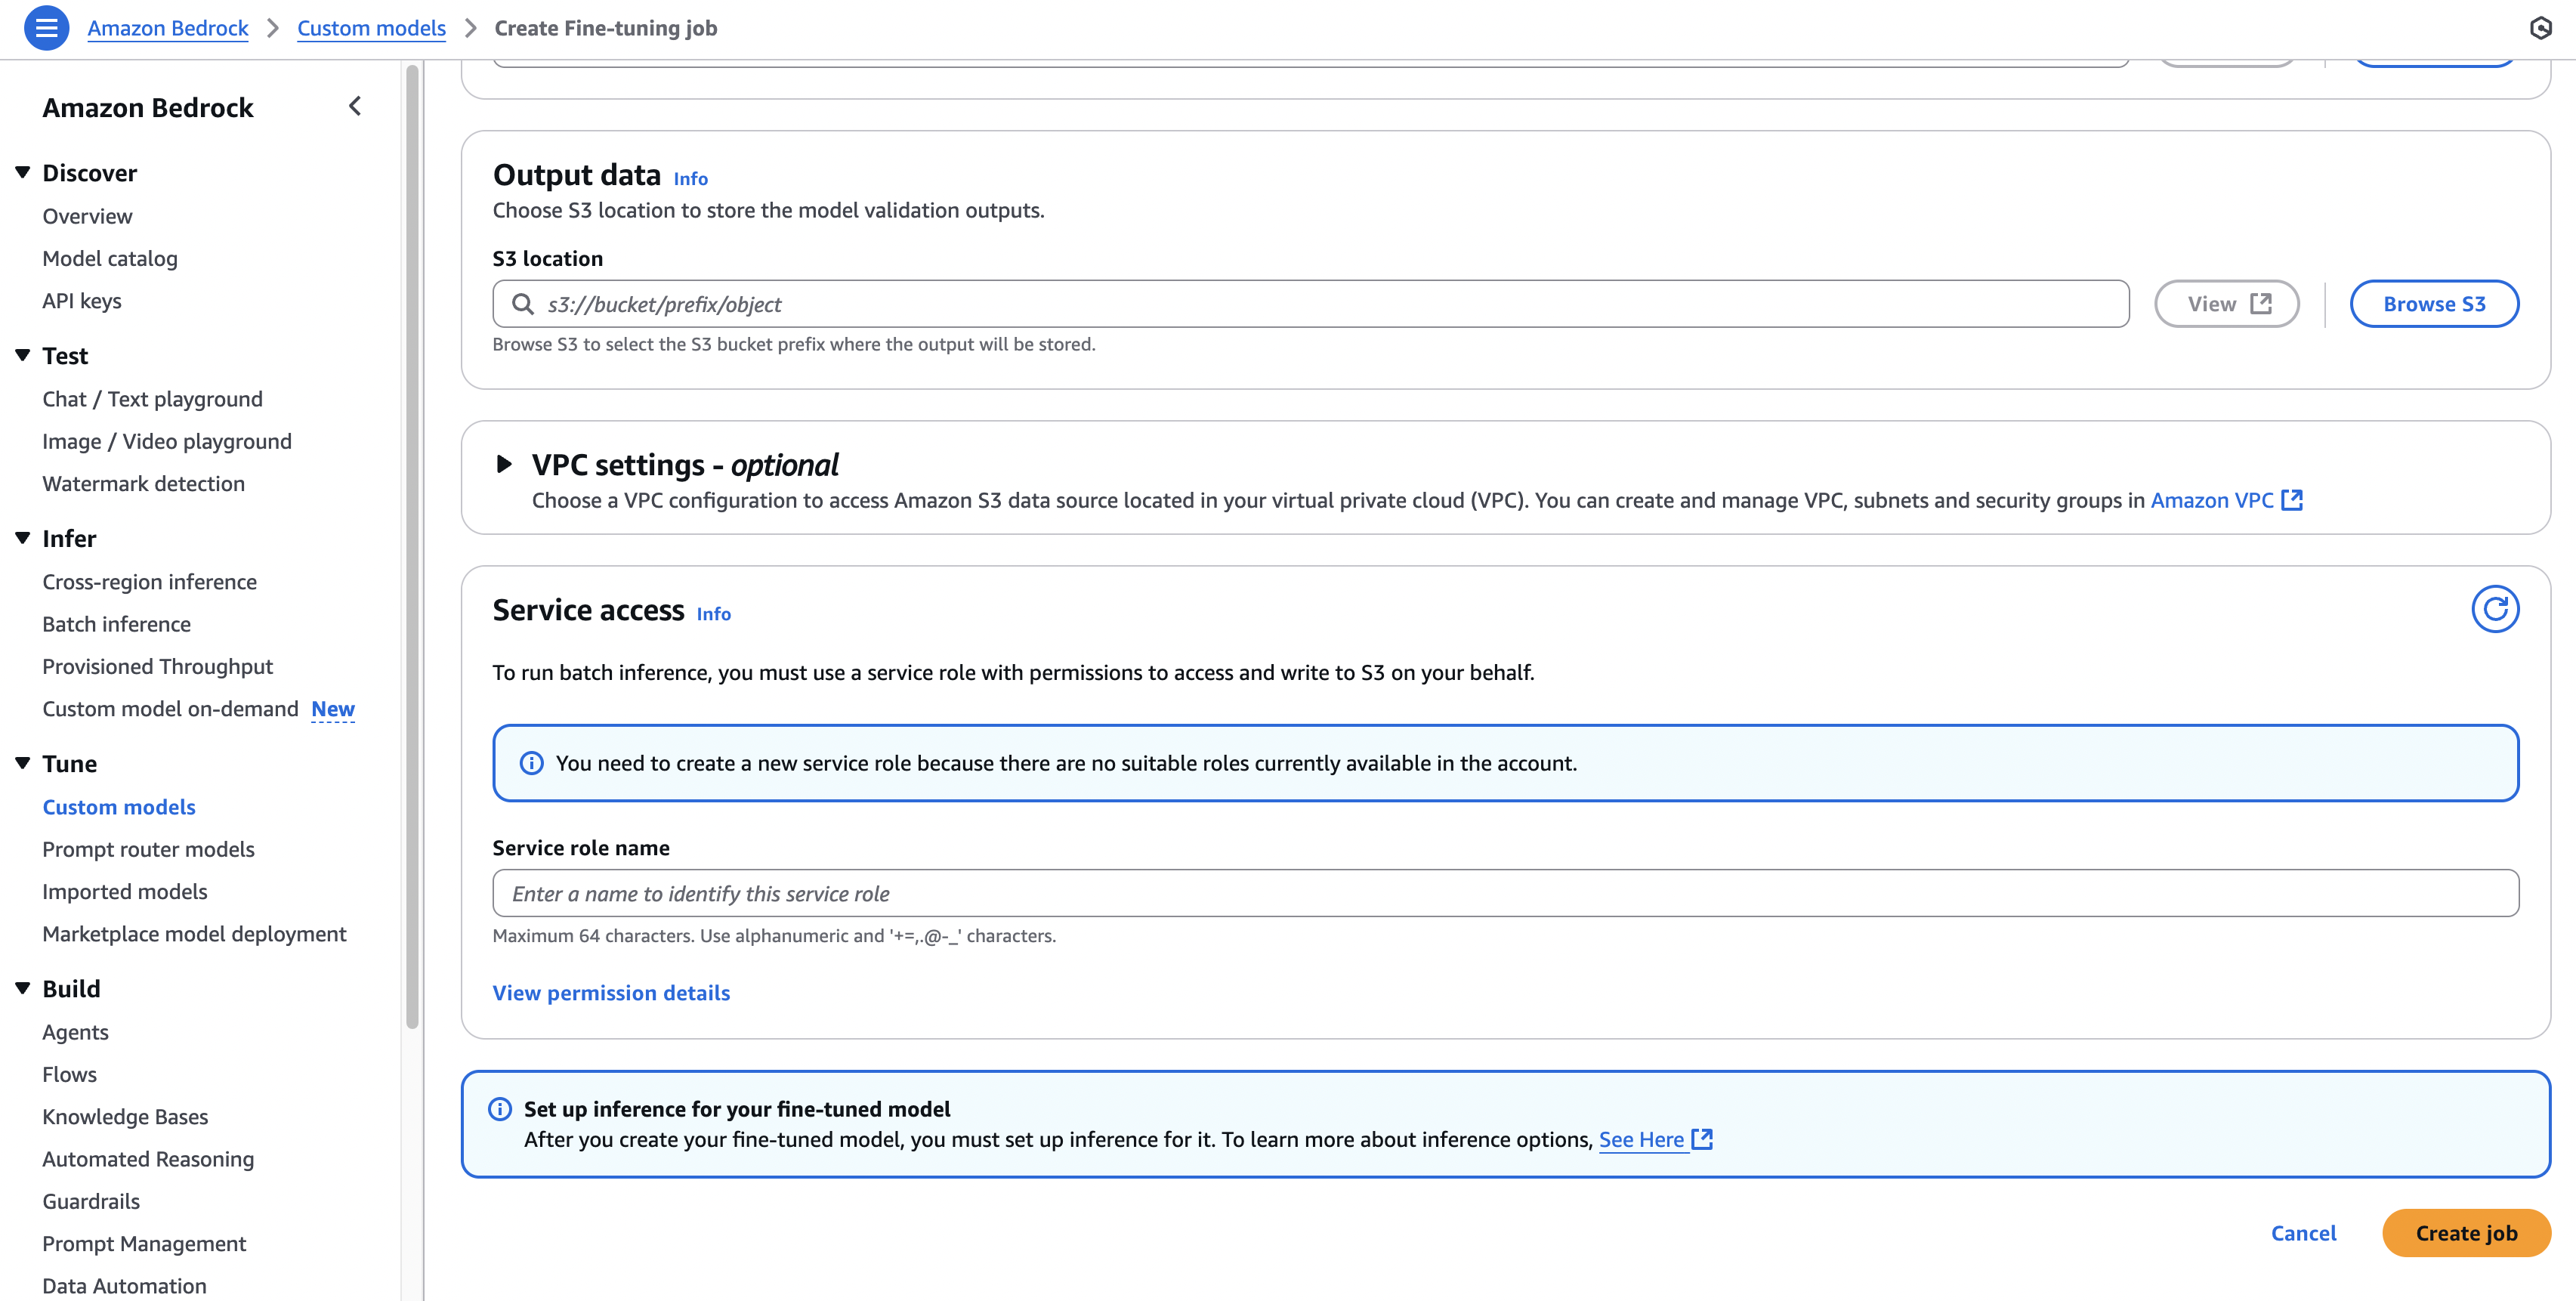Follow the See Here link
The image size is (2576, 1301).
click(1641, 1139)
